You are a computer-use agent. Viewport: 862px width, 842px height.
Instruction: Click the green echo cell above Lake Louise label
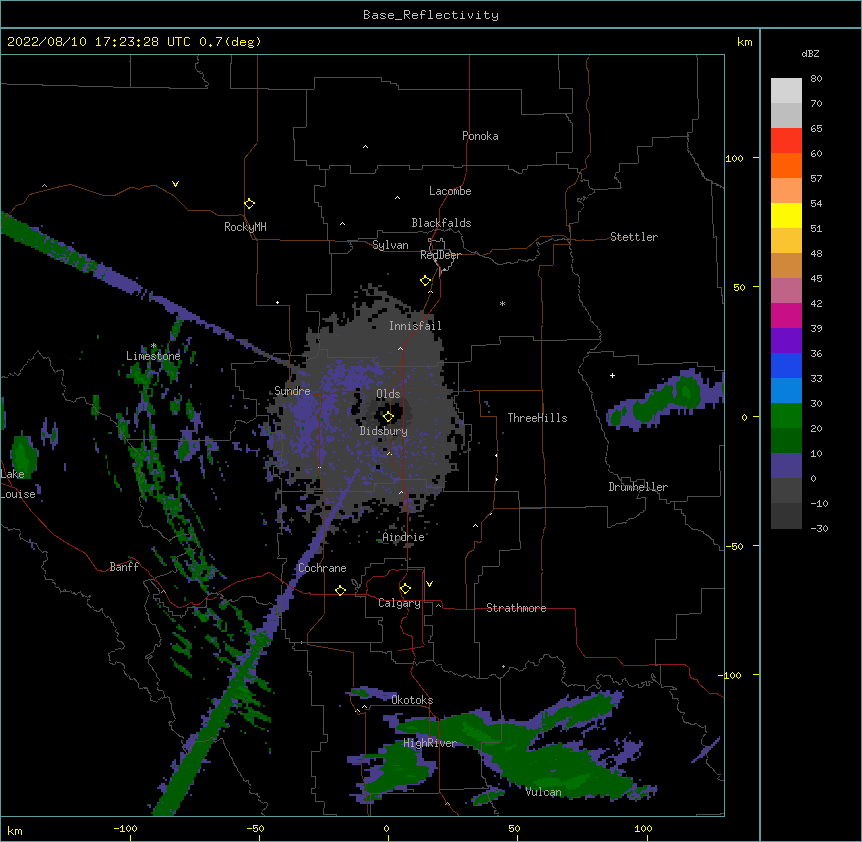click(23, 456)
